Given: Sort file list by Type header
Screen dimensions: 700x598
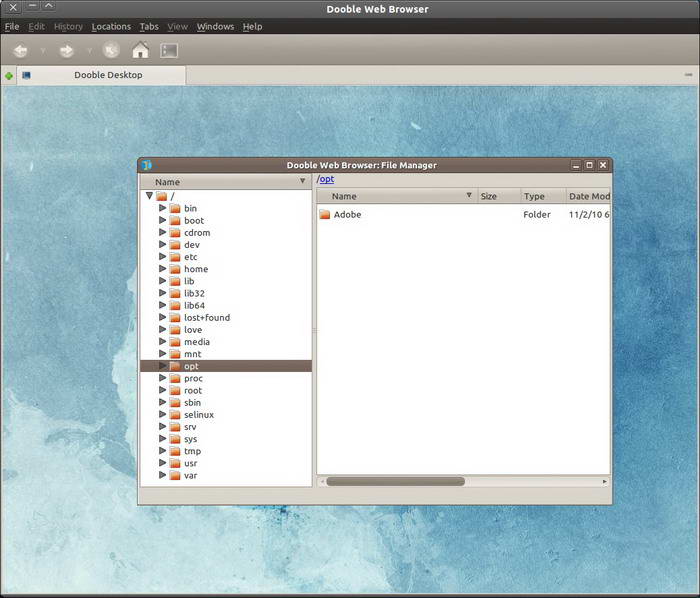Looking at the screenshot, I should [543, 196].
